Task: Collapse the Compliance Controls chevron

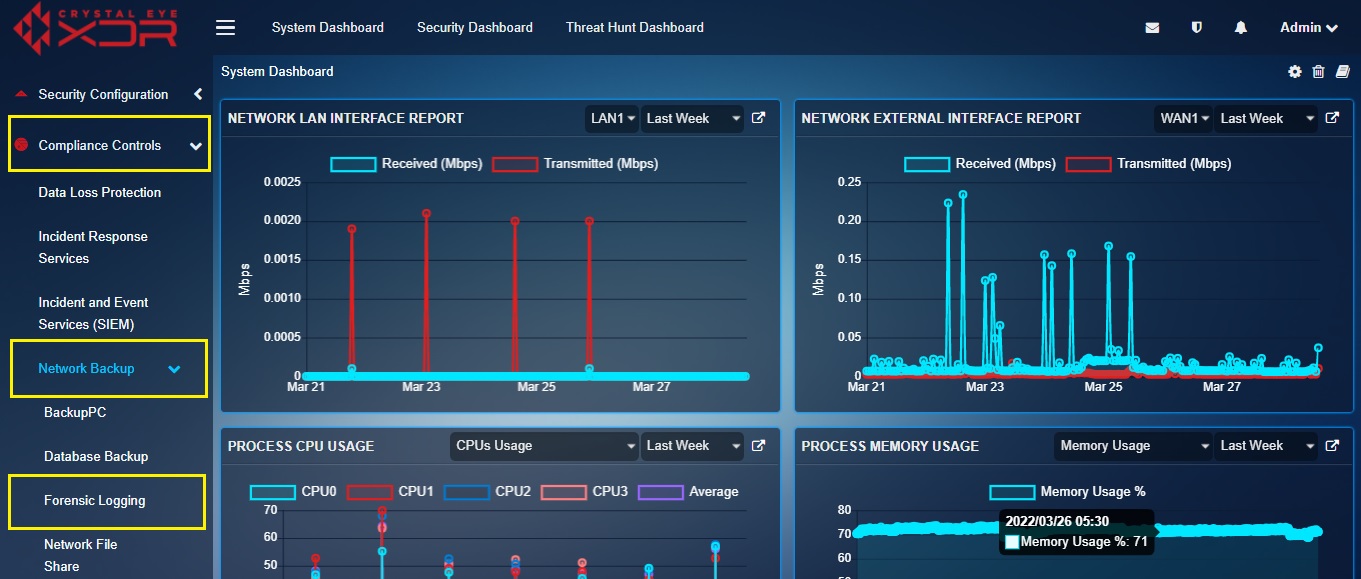Action: (x=195, y=146)
